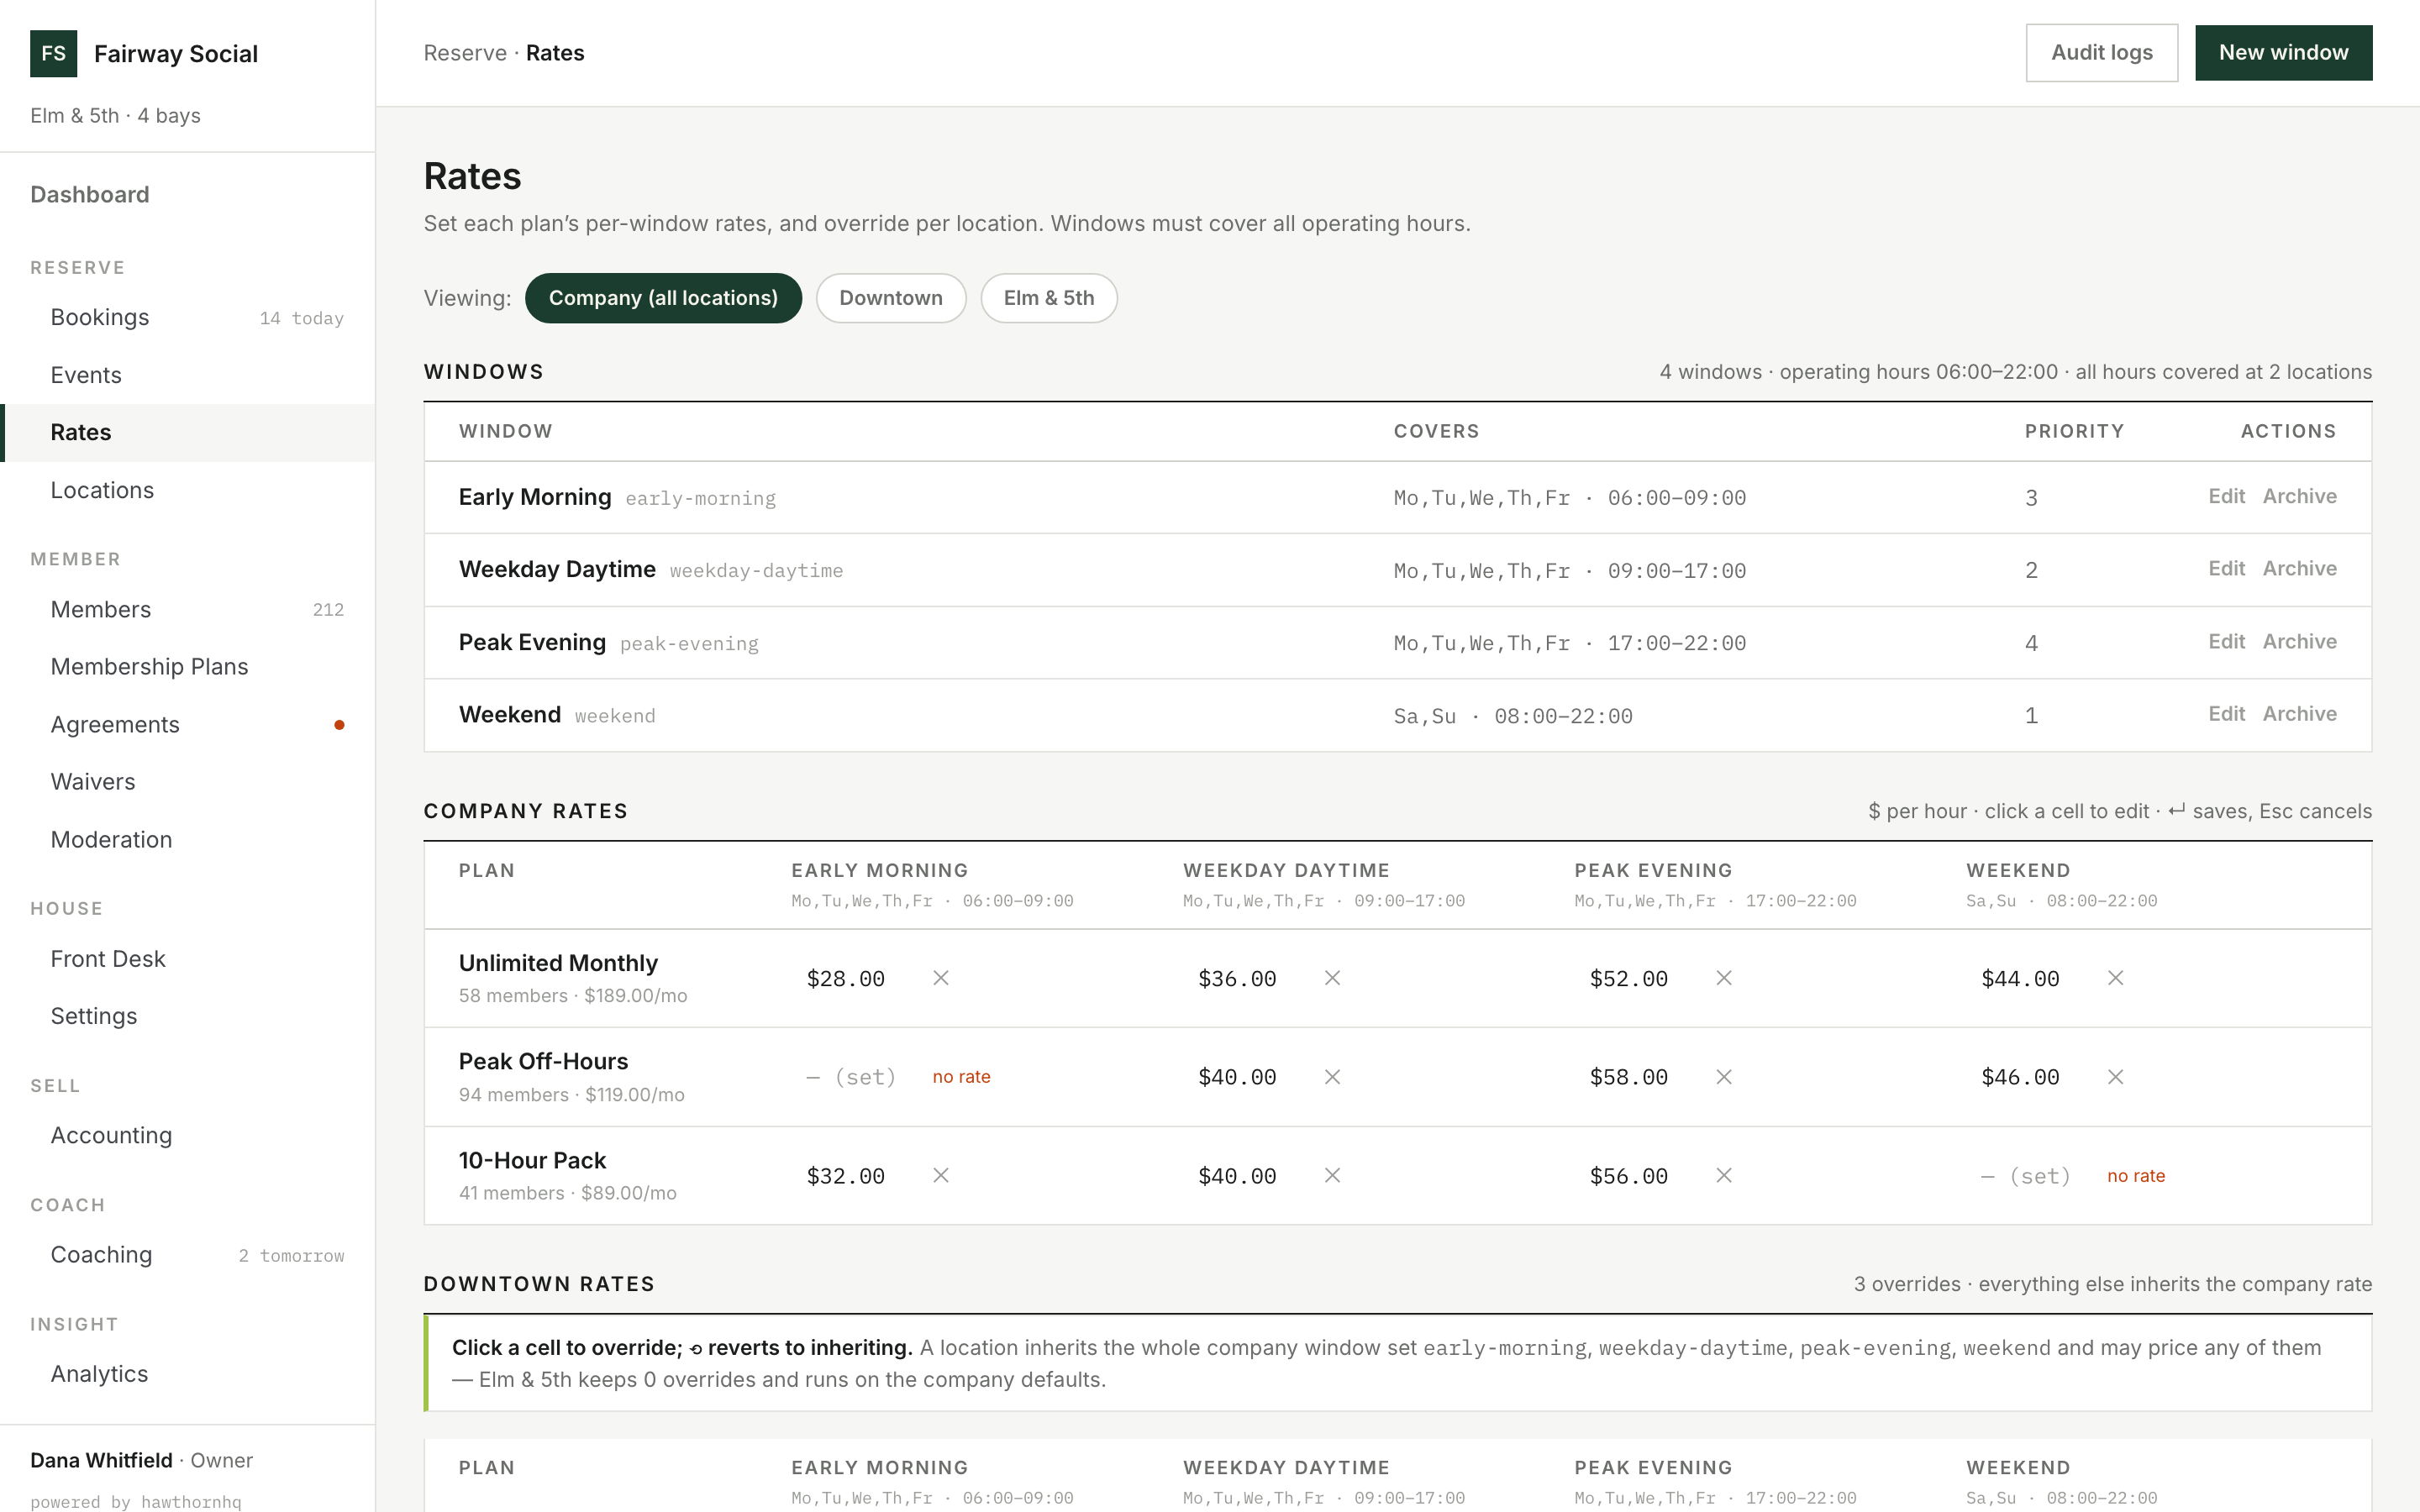Edit the Early Morning window
The height and width of the screenshot is (1512, 2420).
pos(2226,497)
